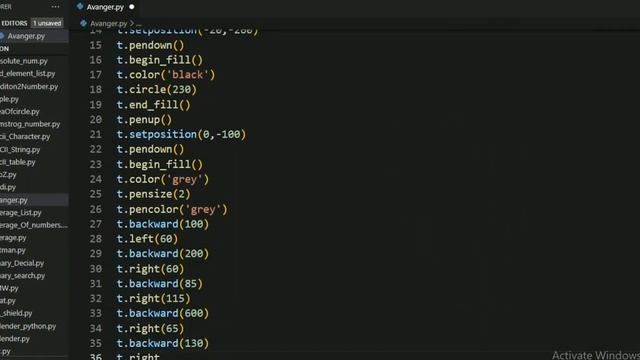Open the Explorer more actions ellipsis menu

tap(55, 7)
